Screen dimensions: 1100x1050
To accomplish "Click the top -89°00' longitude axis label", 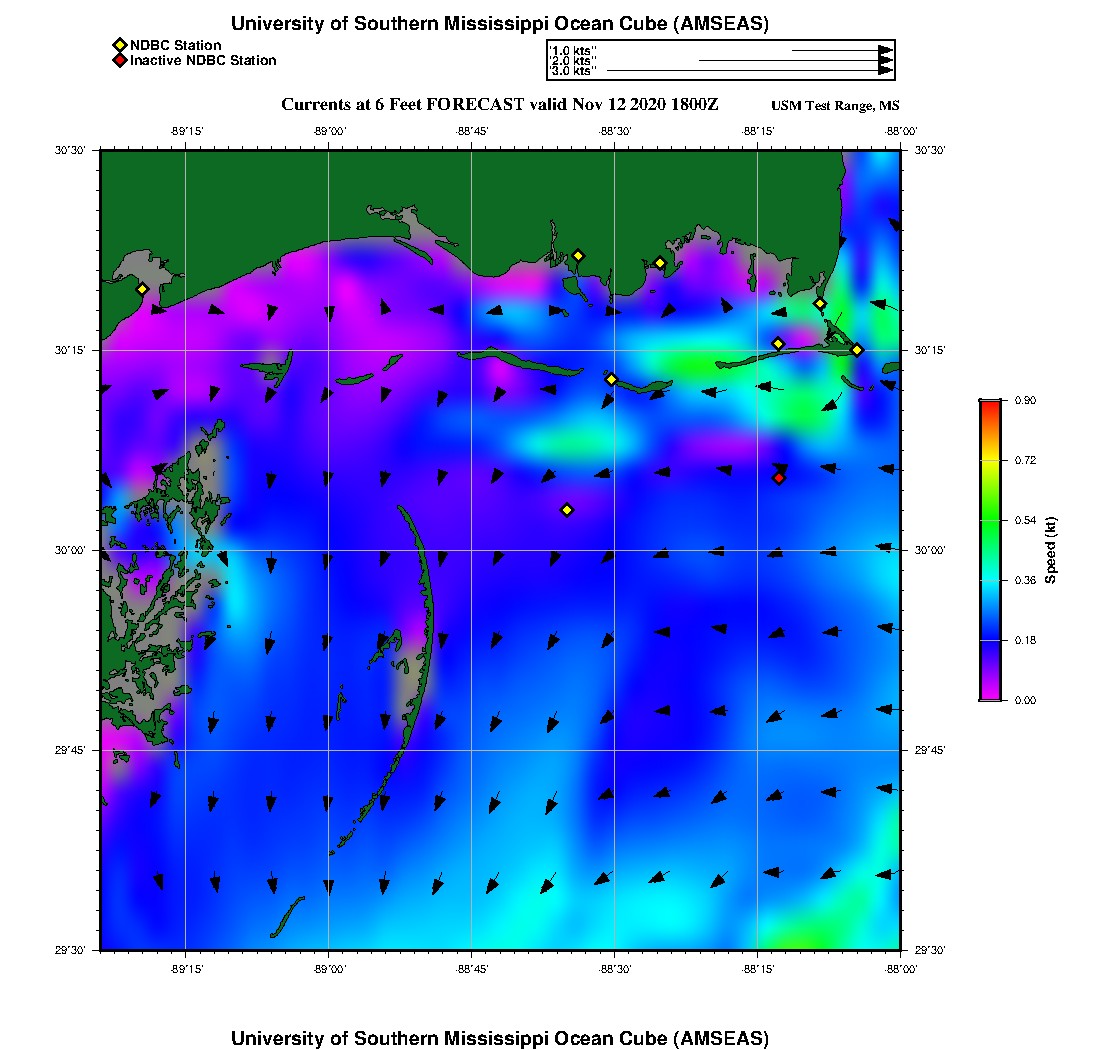I will [x=329, y=131].
